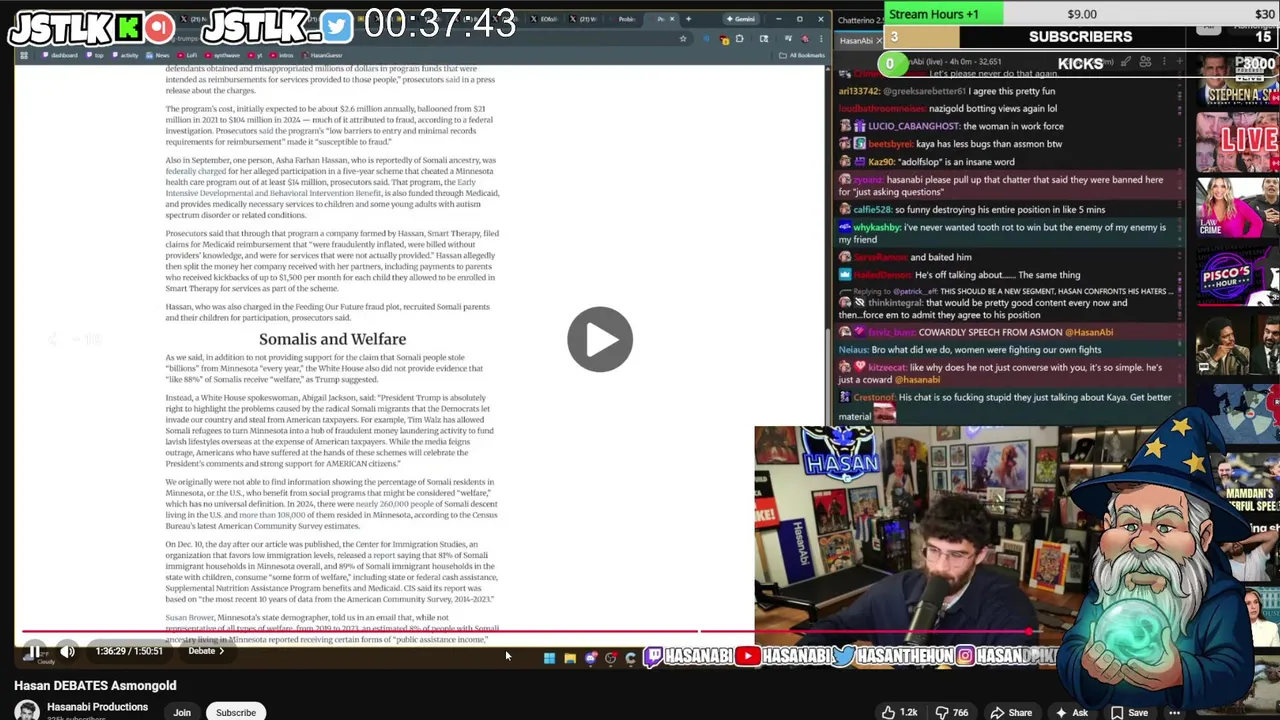1280x720 pixels.
Task: Open the Hasanabi Productions channel name
Action: [97, 707]
